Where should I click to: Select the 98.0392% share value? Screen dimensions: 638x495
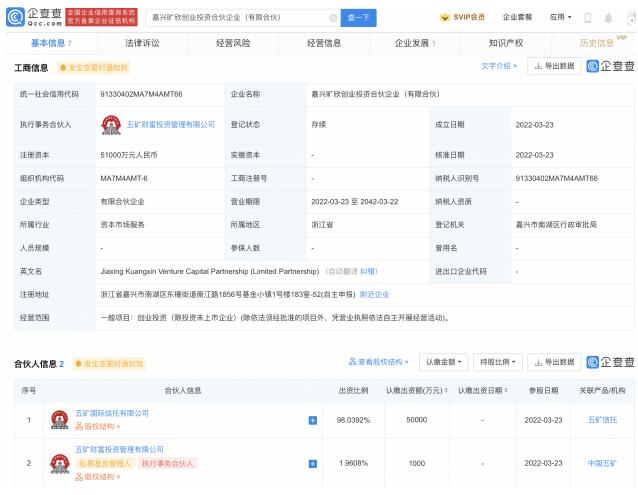coord(353,420)
